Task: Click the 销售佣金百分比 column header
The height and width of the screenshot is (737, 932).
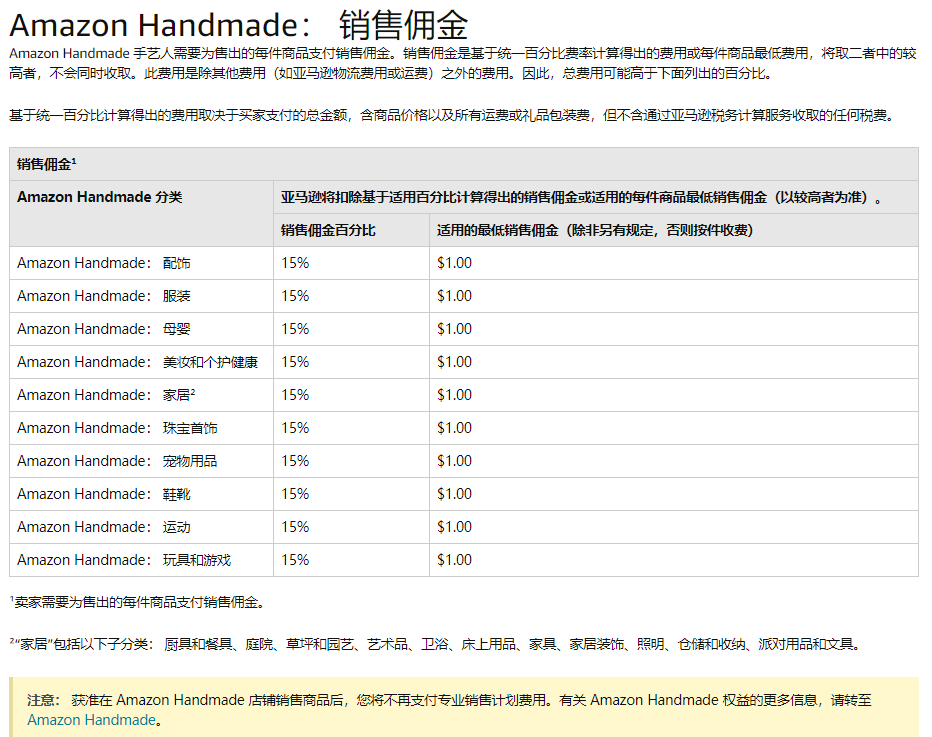Action: (329, 229)
